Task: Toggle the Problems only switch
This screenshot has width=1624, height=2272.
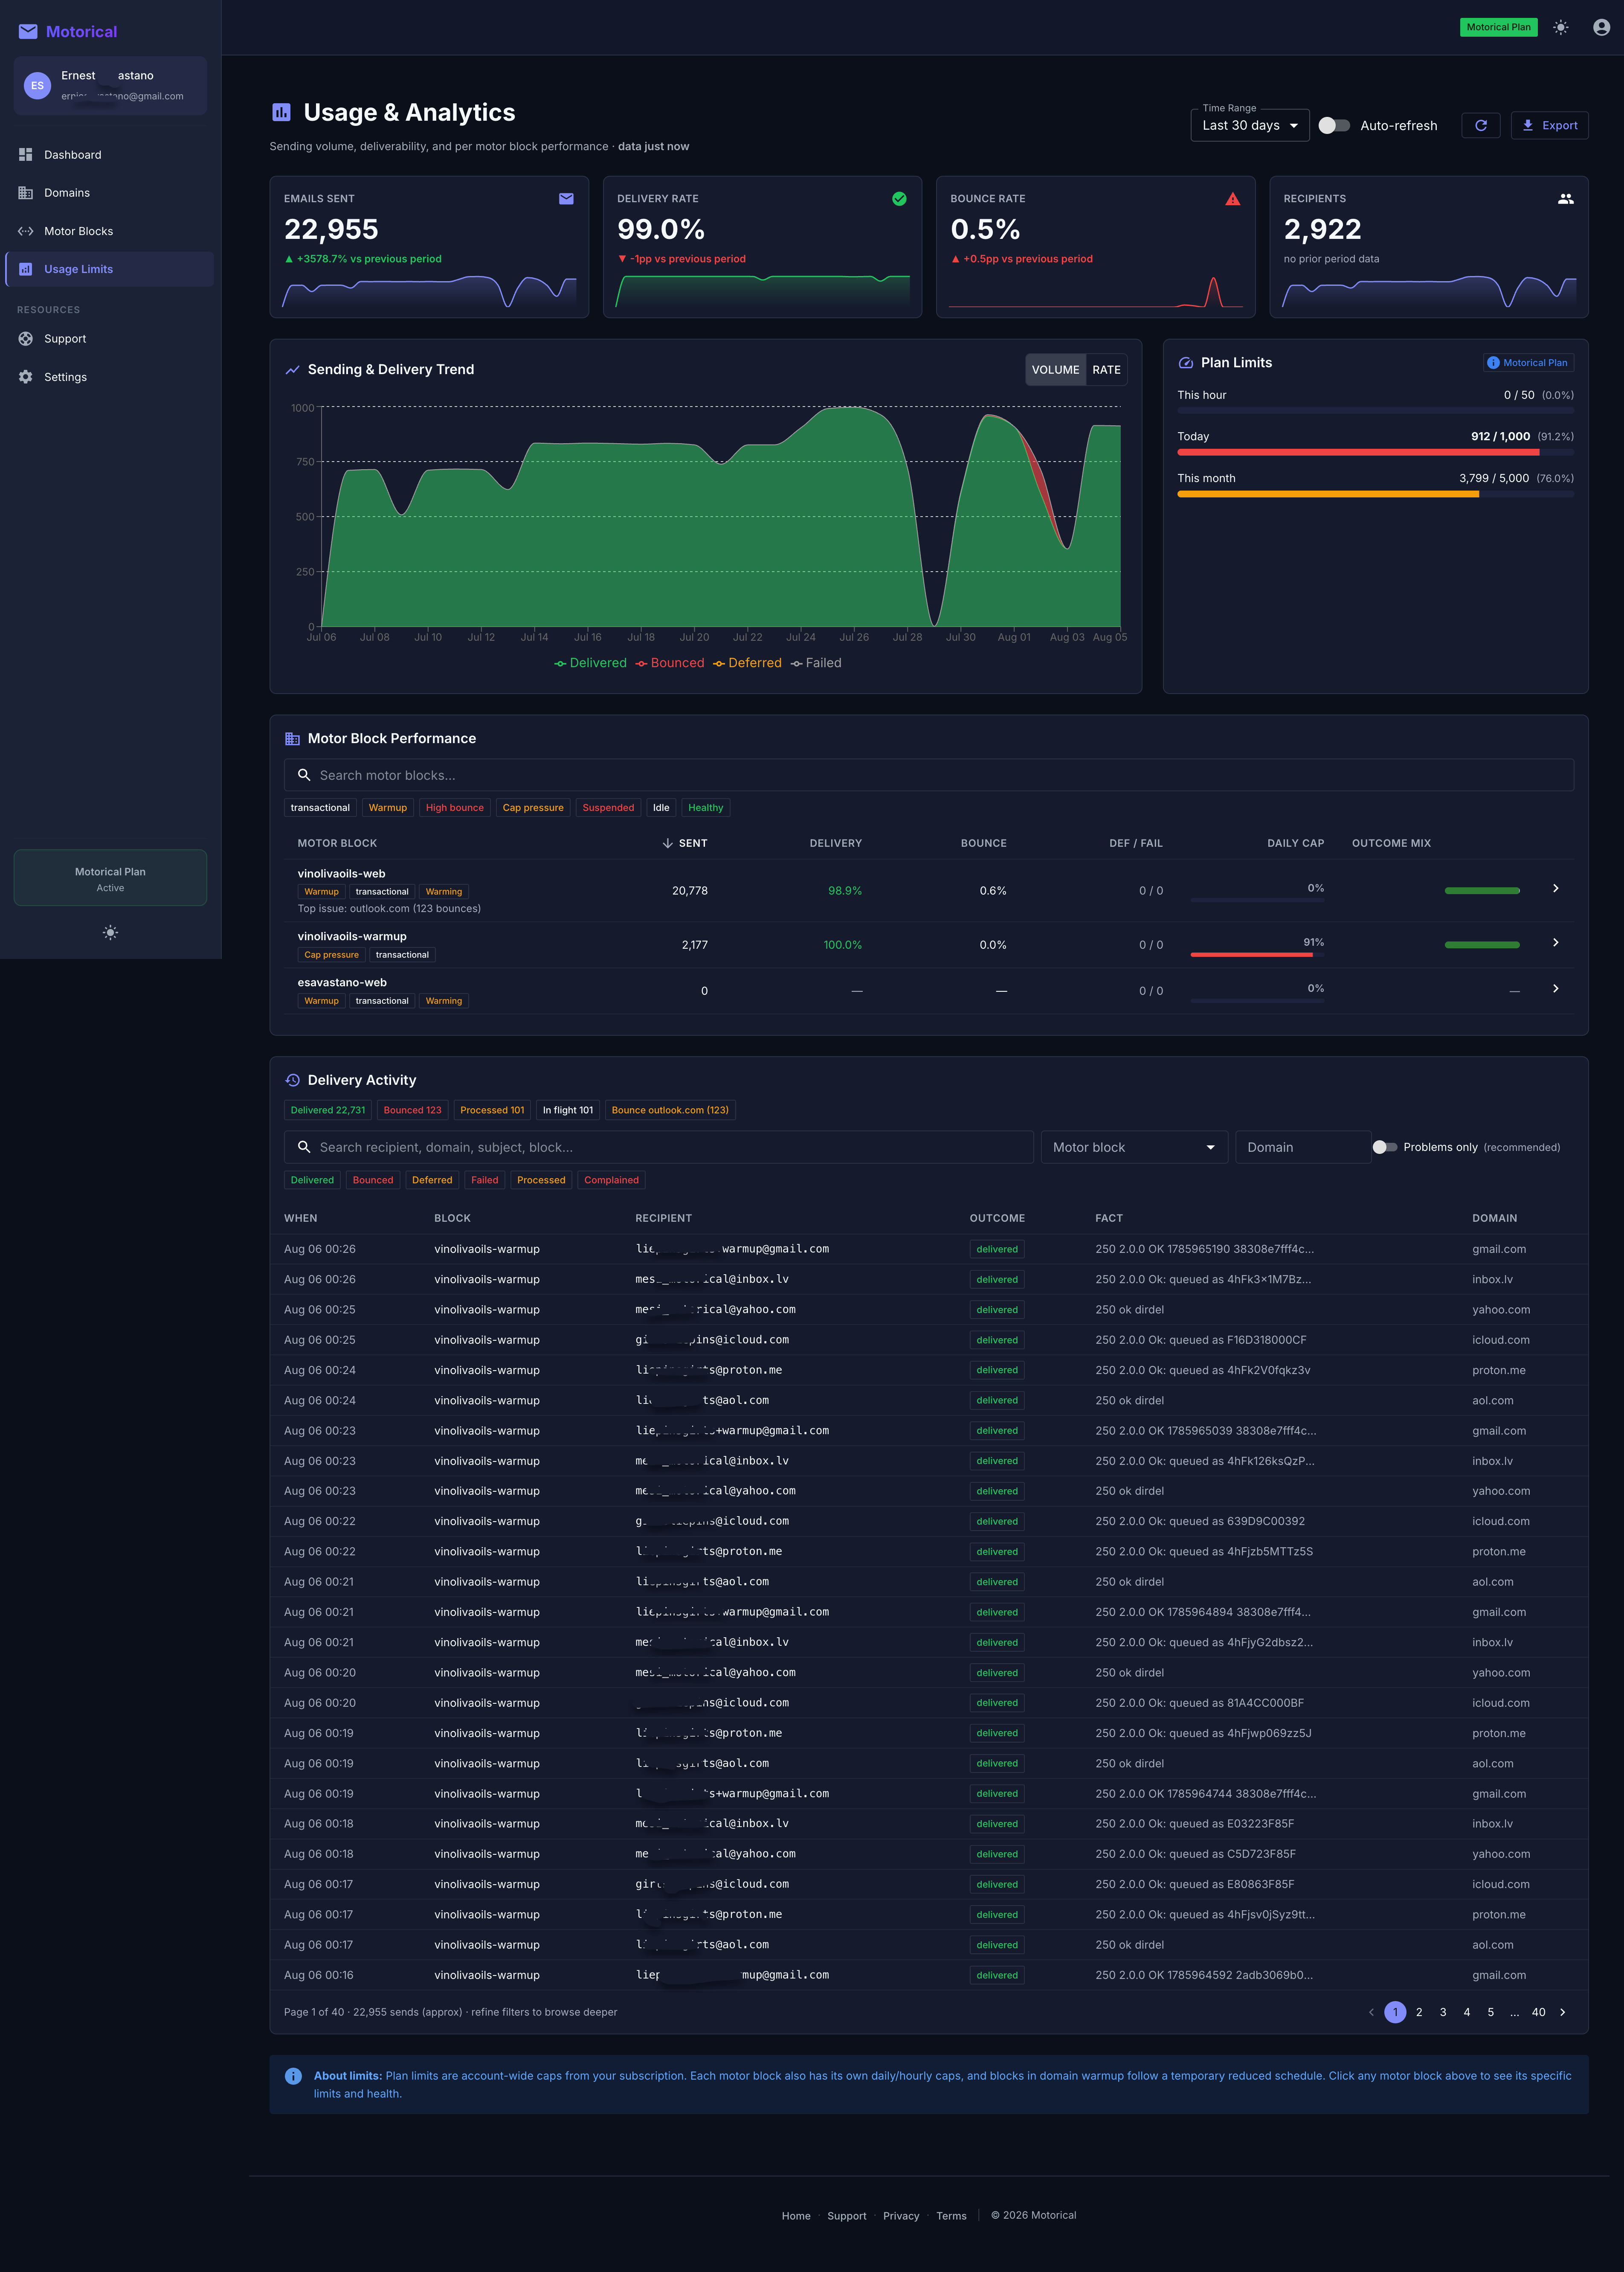Action: point(1385,1147)
